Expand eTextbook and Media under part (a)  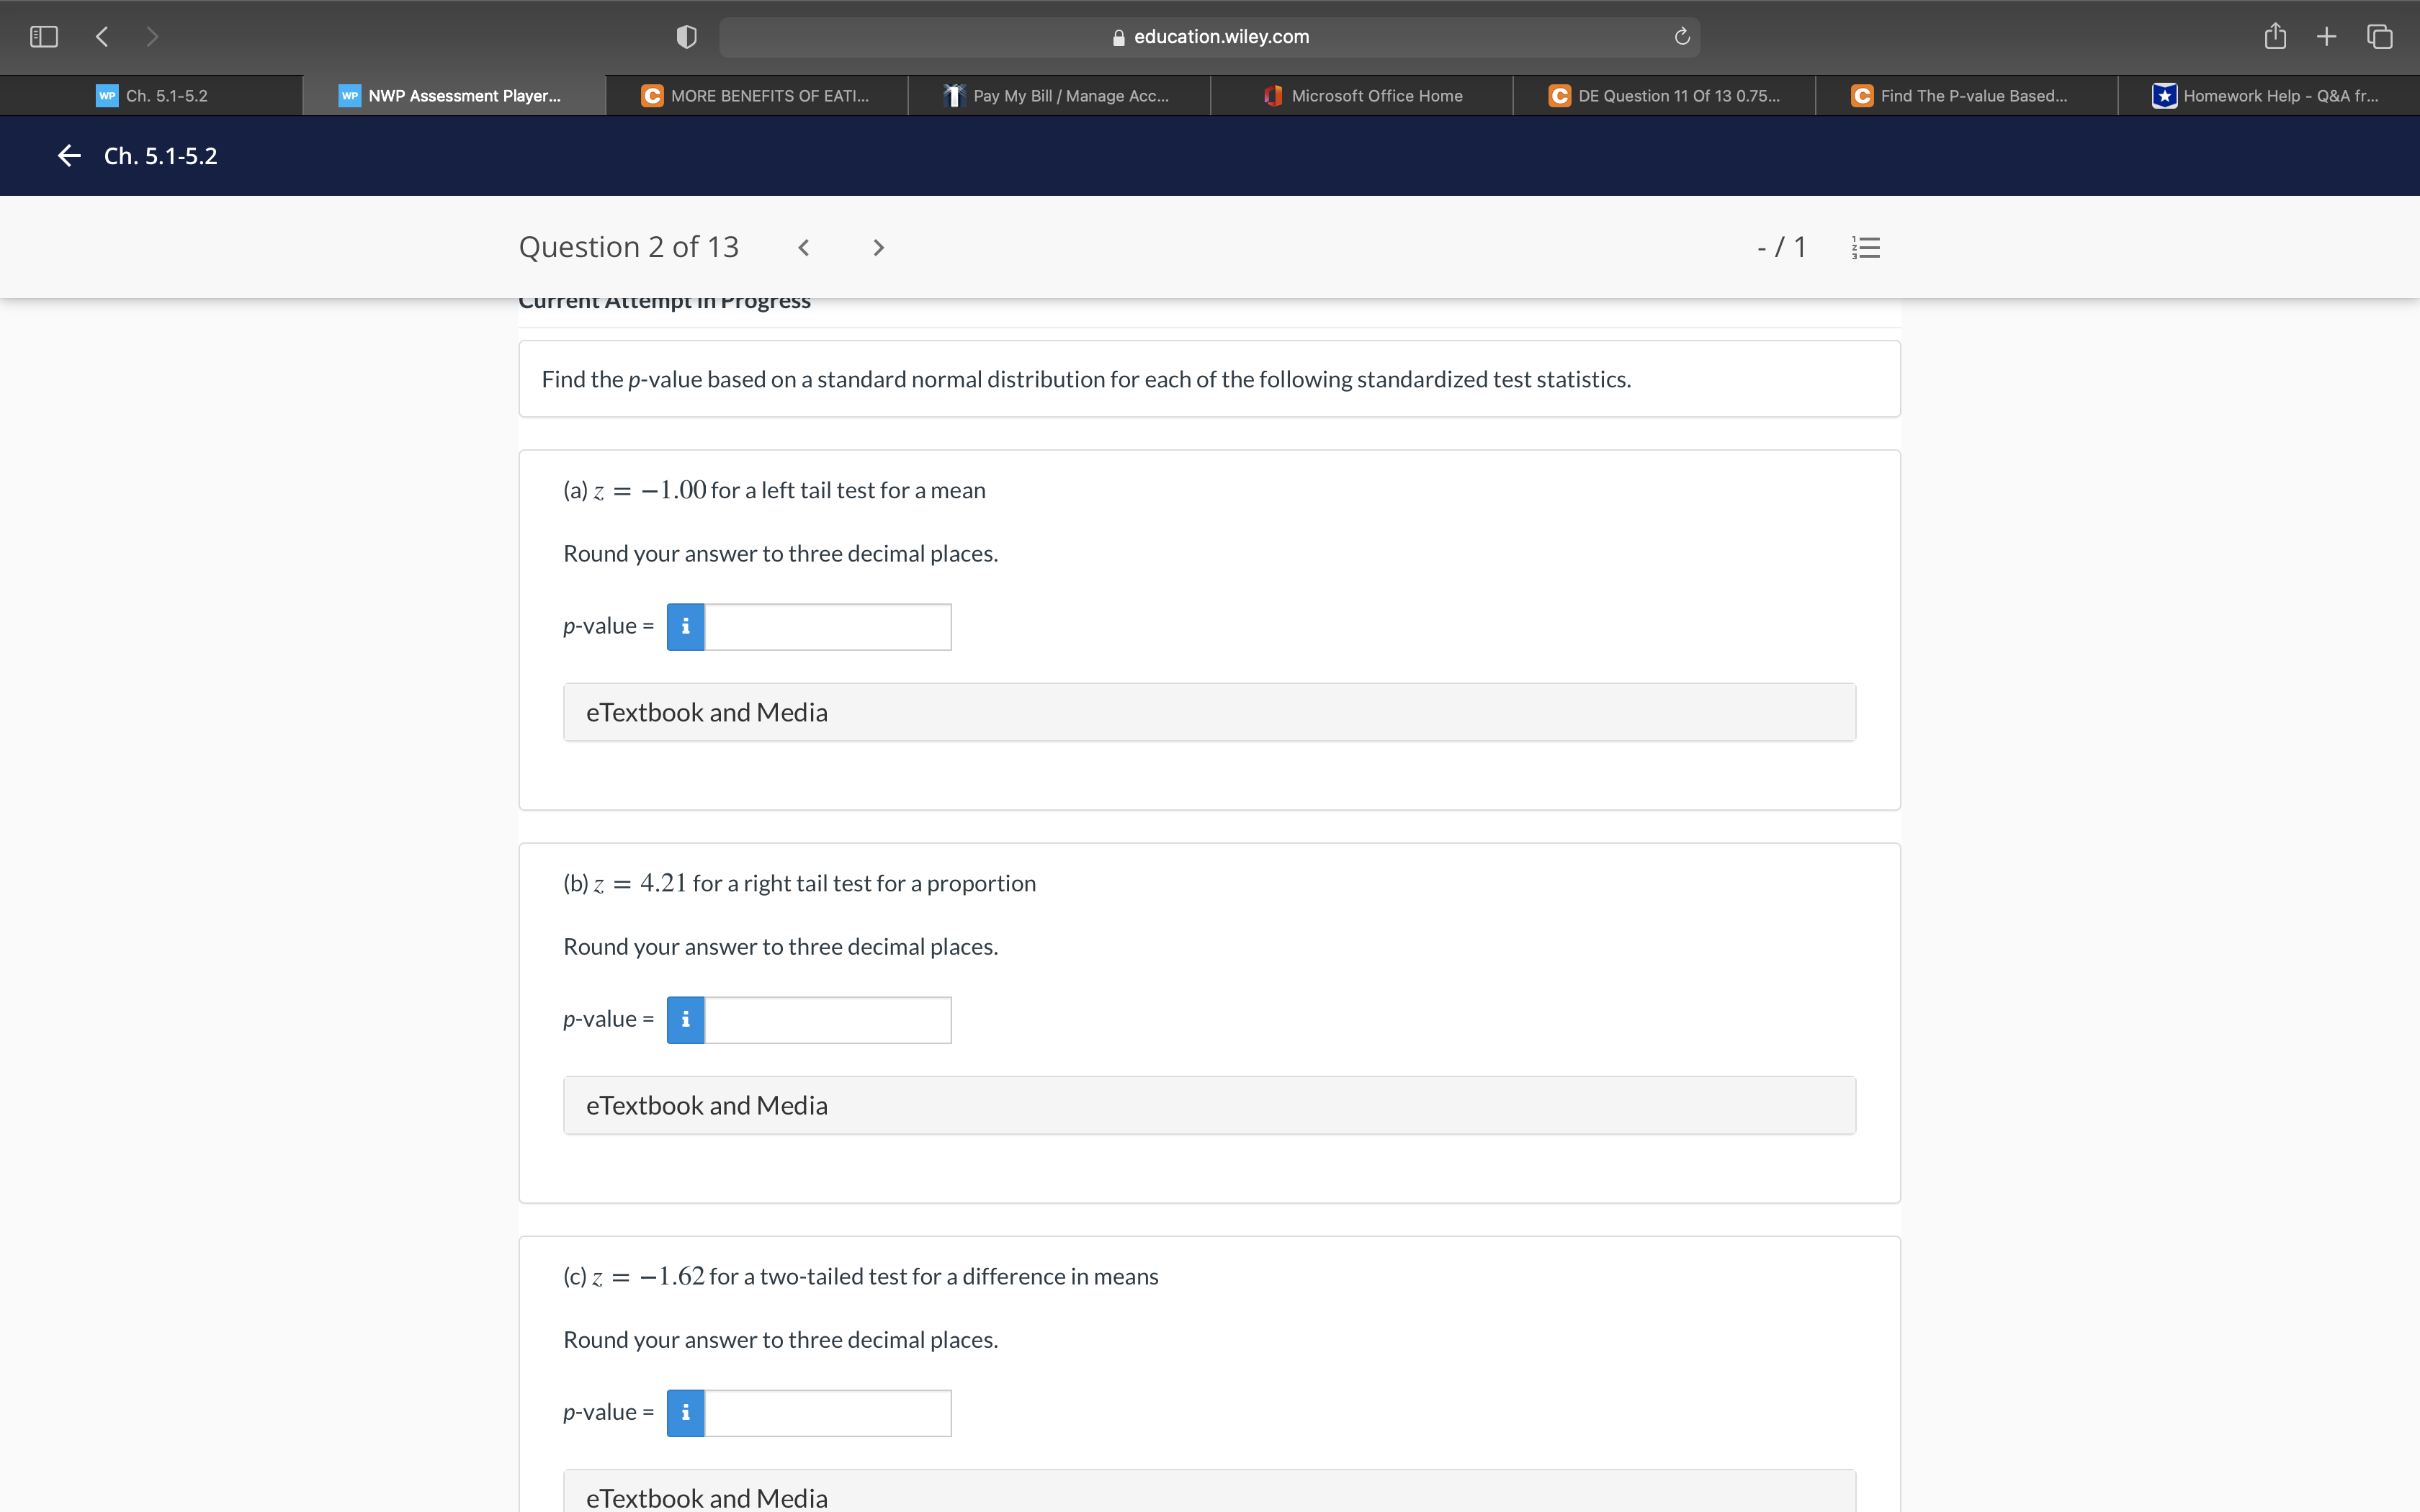[x=1208, y=711]
